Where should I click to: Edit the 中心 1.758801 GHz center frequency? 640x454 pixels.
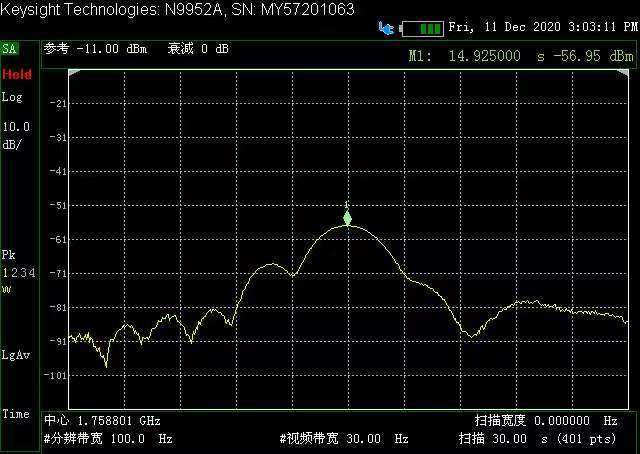[x=102, y=421]
